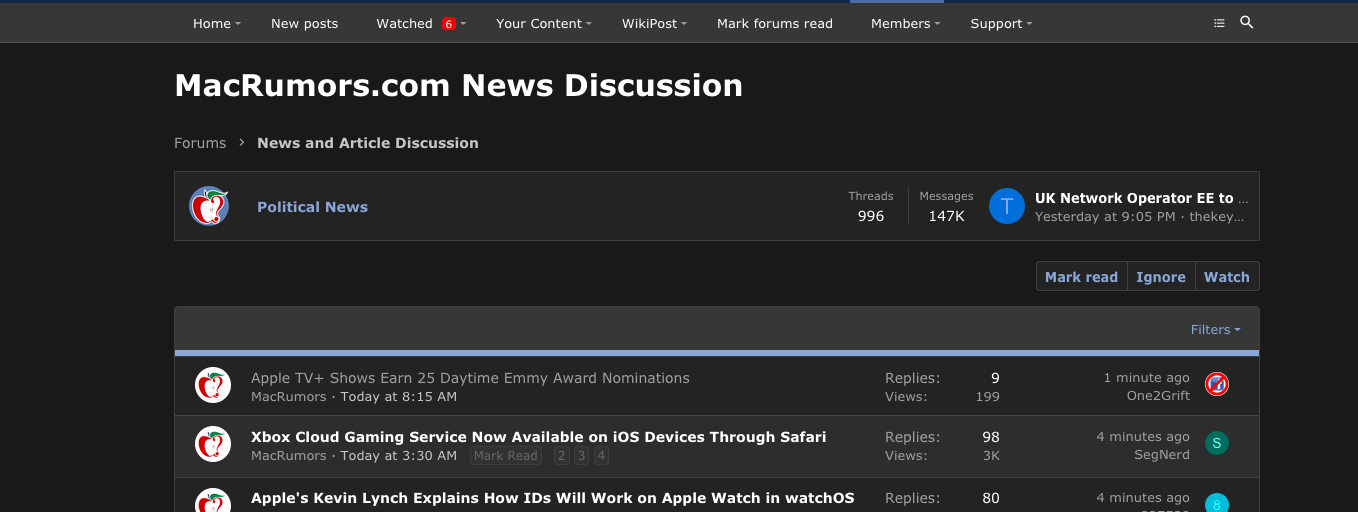Click the '1 minute ago' timestamp
This screenshot has width=1358, height=512.
[x=1147, y=378]
